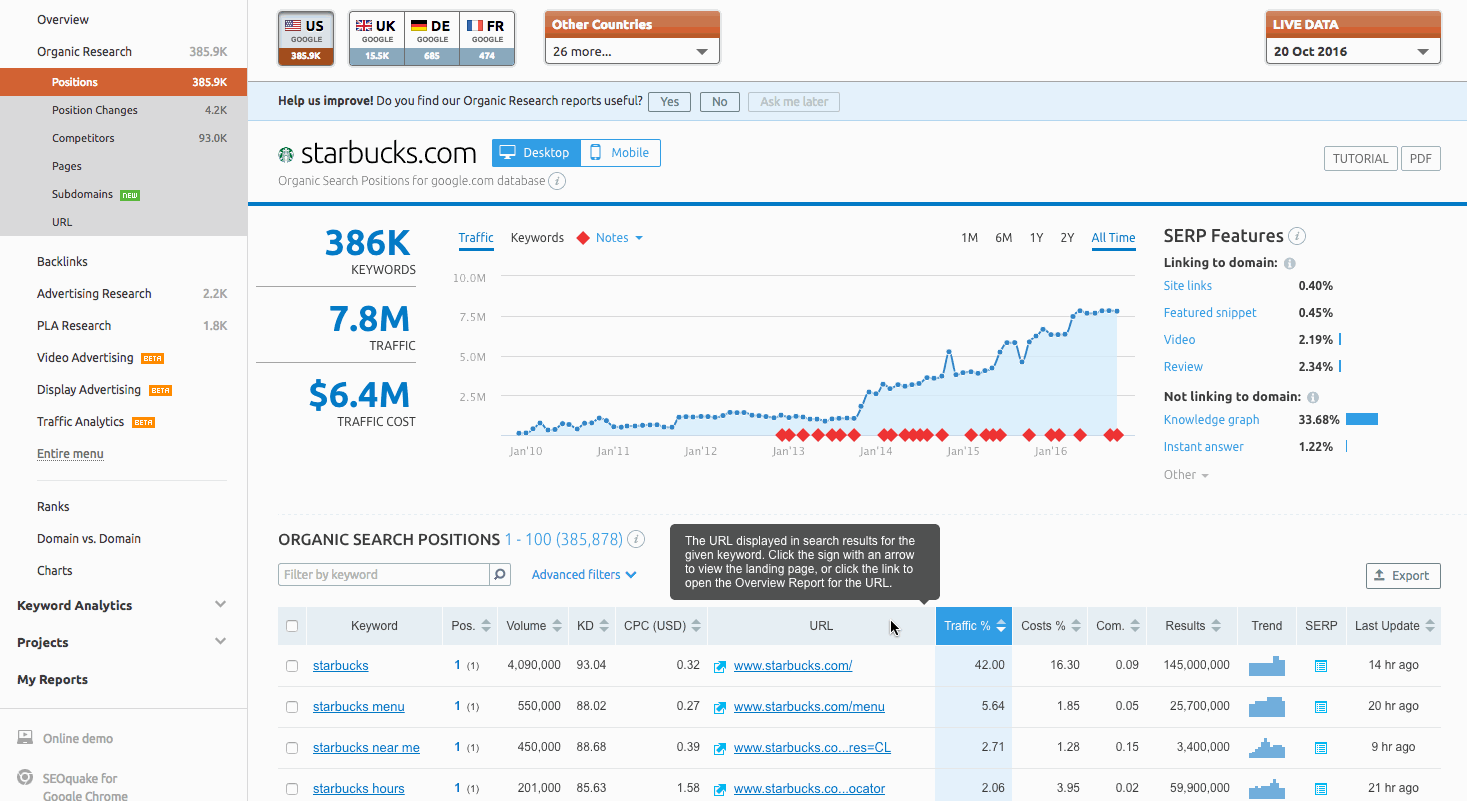Switch to Mobile view toggle

pos(620,153)
